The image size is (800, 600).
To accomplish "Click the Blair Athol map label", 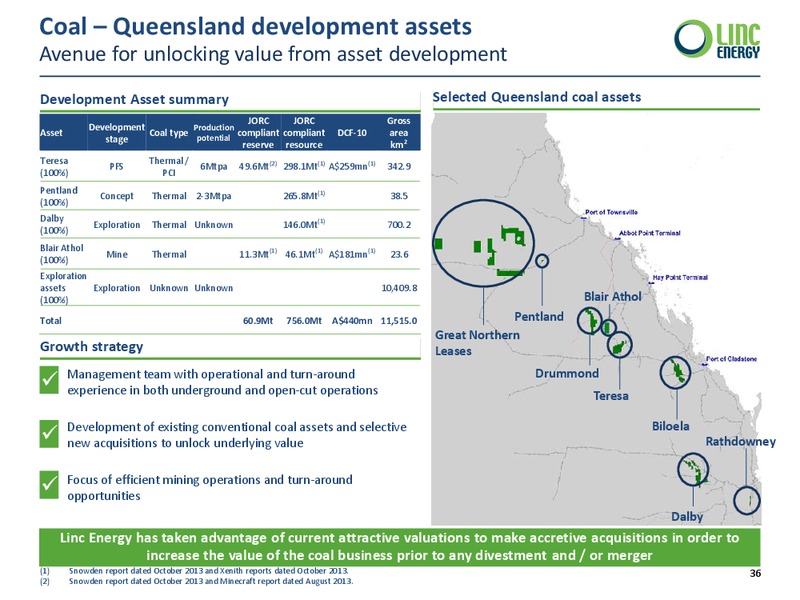I will pyautogui.click(x=612, y=296).
